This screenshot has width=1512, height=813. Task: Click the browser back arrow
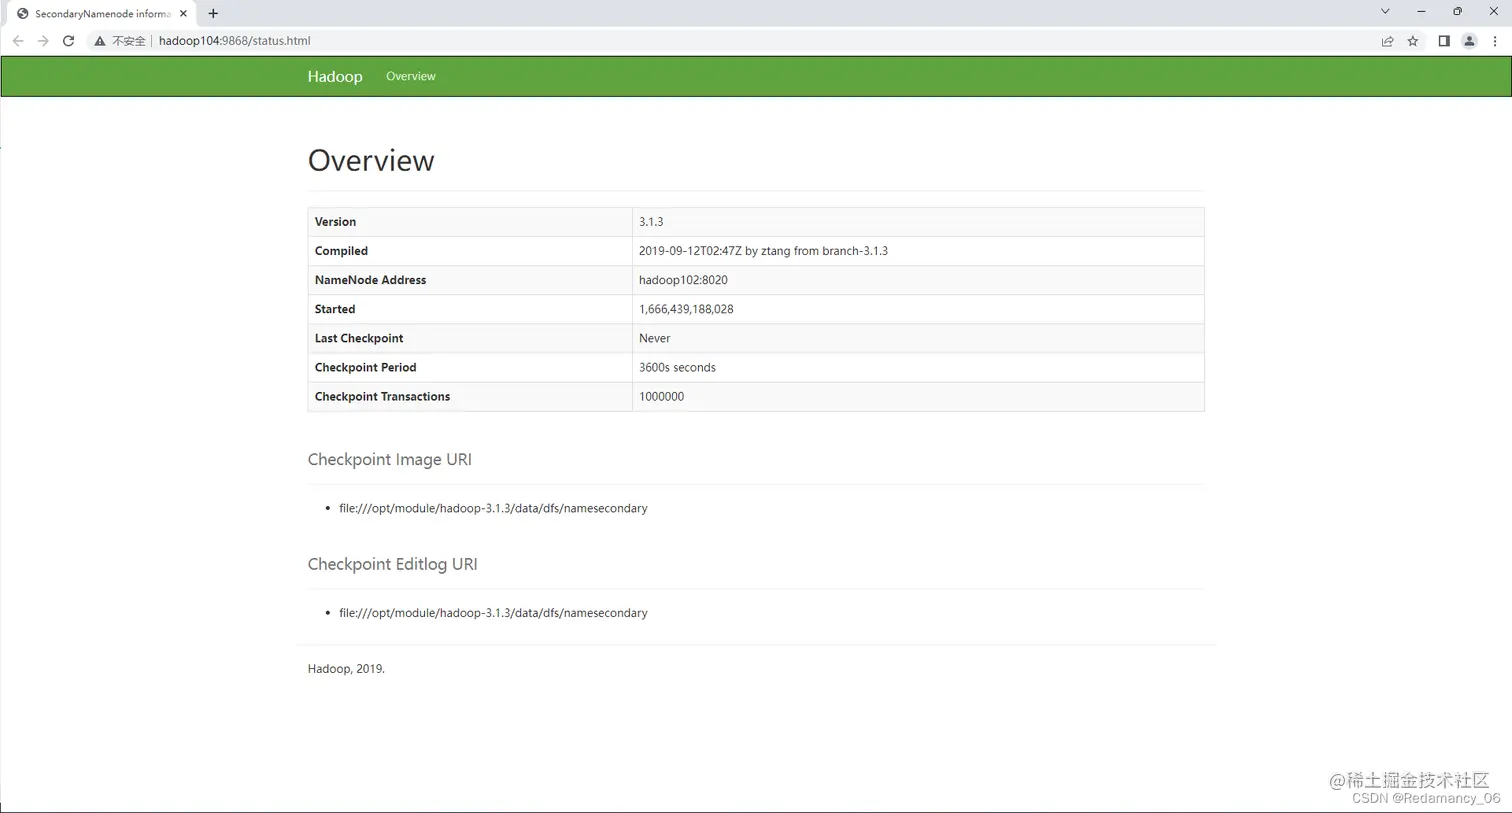tap(18, 41)
